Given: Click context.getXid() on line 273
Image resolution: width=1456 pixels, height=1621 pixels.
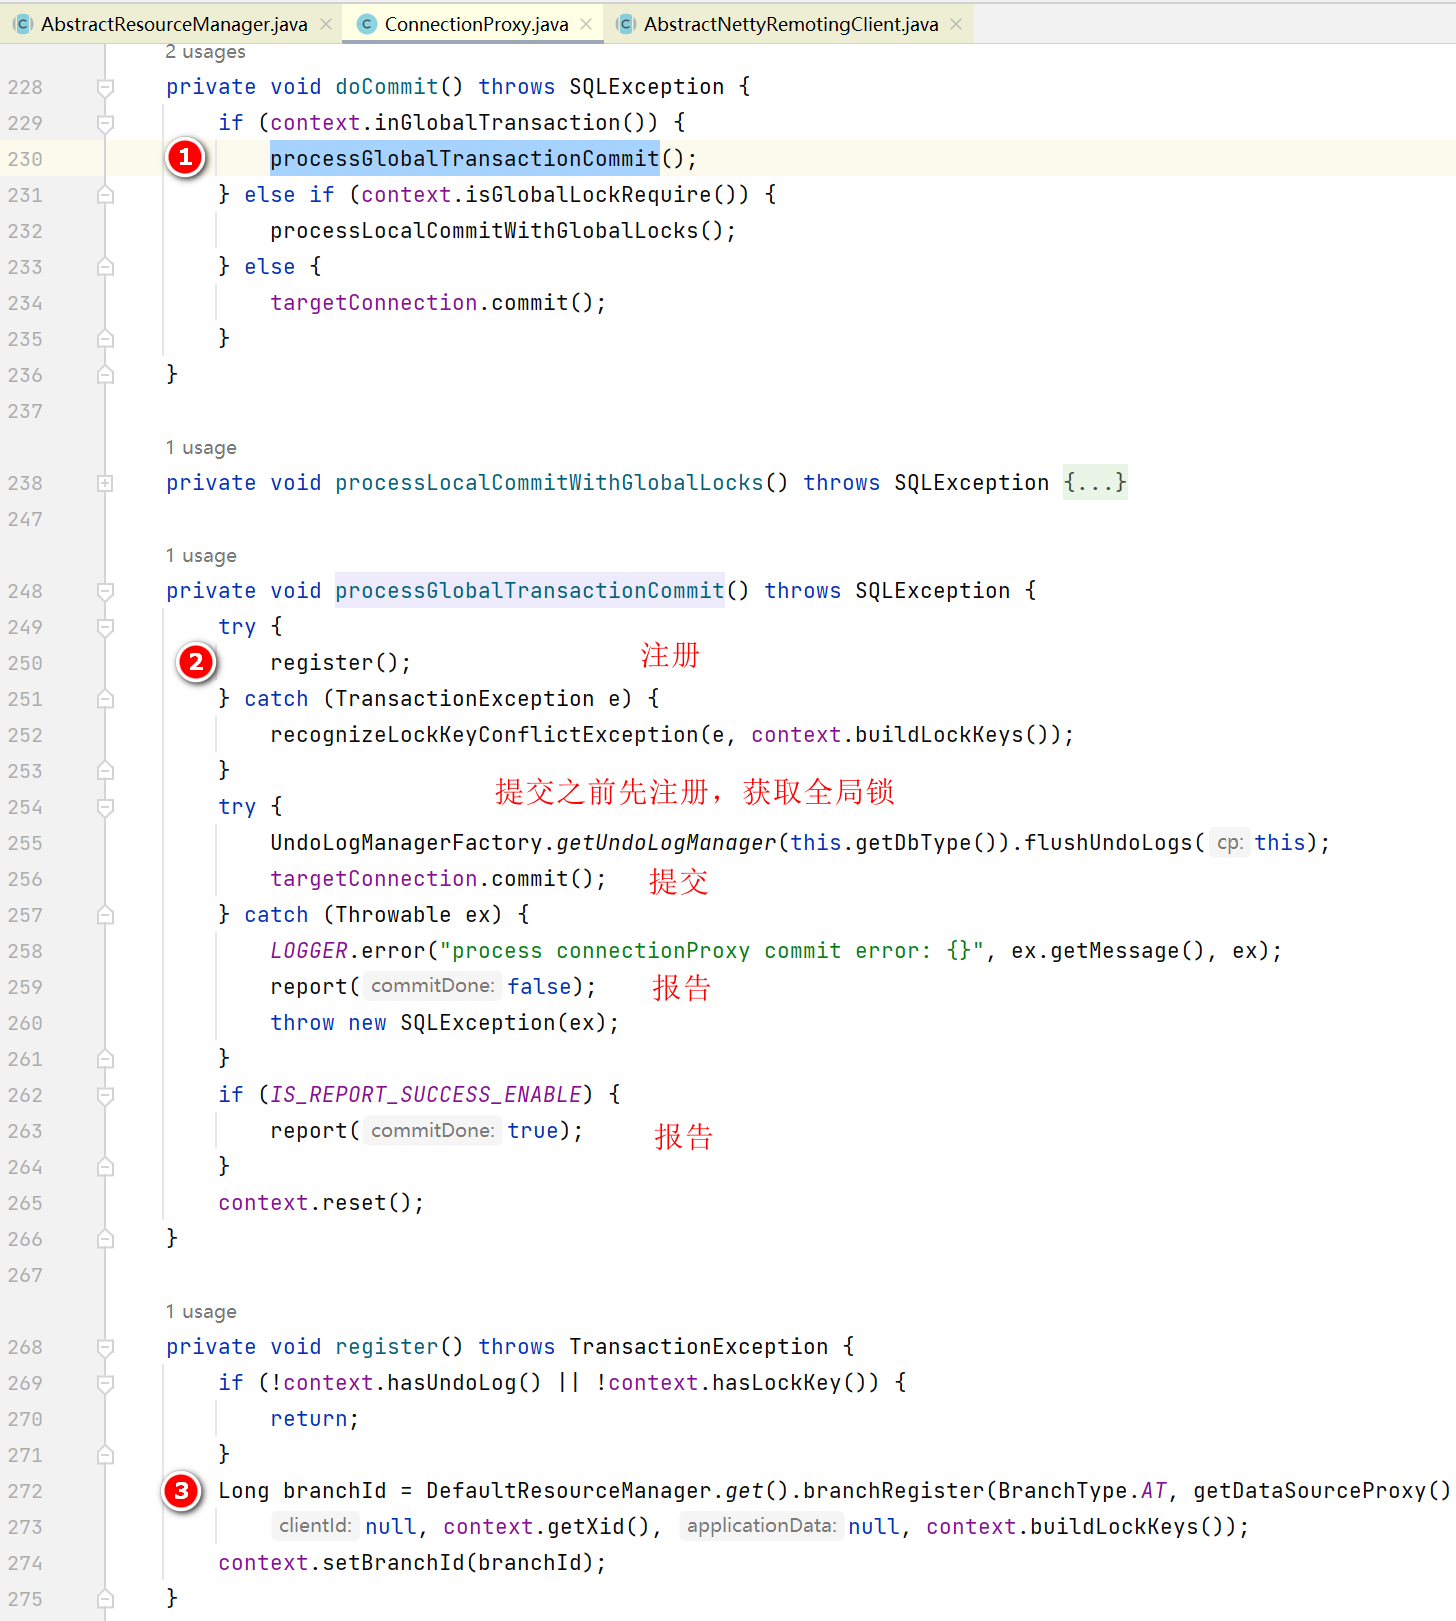Looking at the screenshot, I should [547, 1527].
